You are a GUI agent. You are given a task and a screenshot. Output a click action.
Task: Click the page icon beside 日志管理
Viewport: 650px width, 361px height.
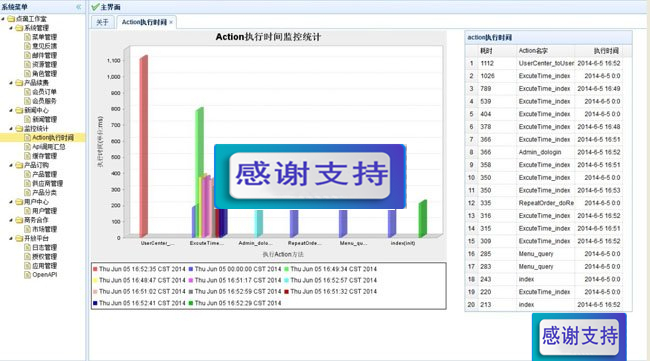(x=27, y=247)
